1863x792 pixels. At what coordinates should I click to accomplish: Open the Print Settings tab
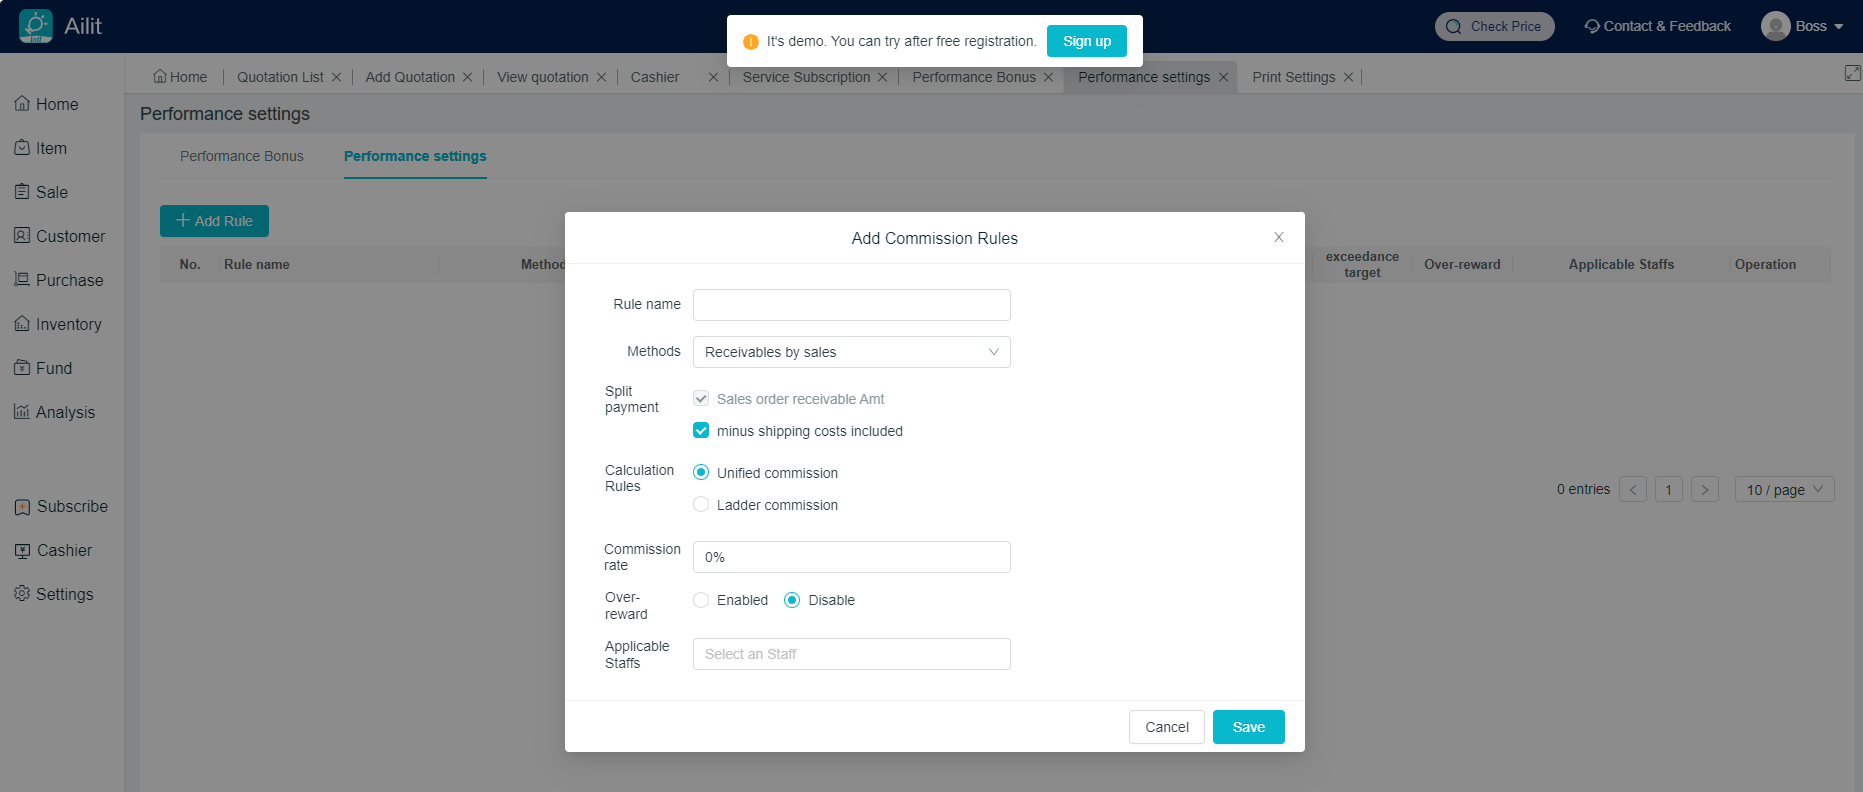(x=1293, y=77)
